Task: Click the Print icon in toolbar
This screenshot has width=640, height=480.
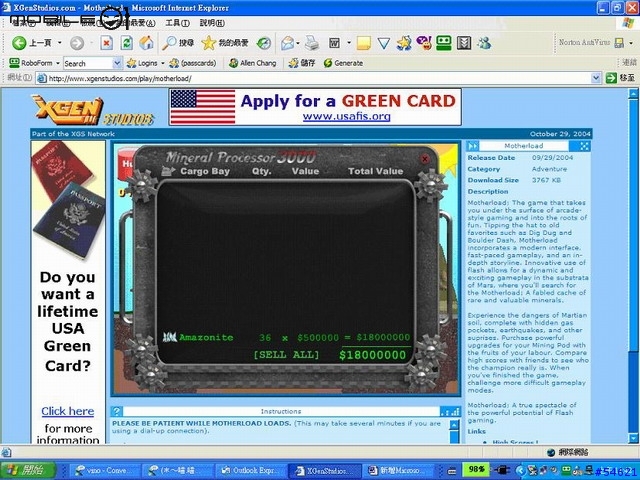Action: click(312, 43)
